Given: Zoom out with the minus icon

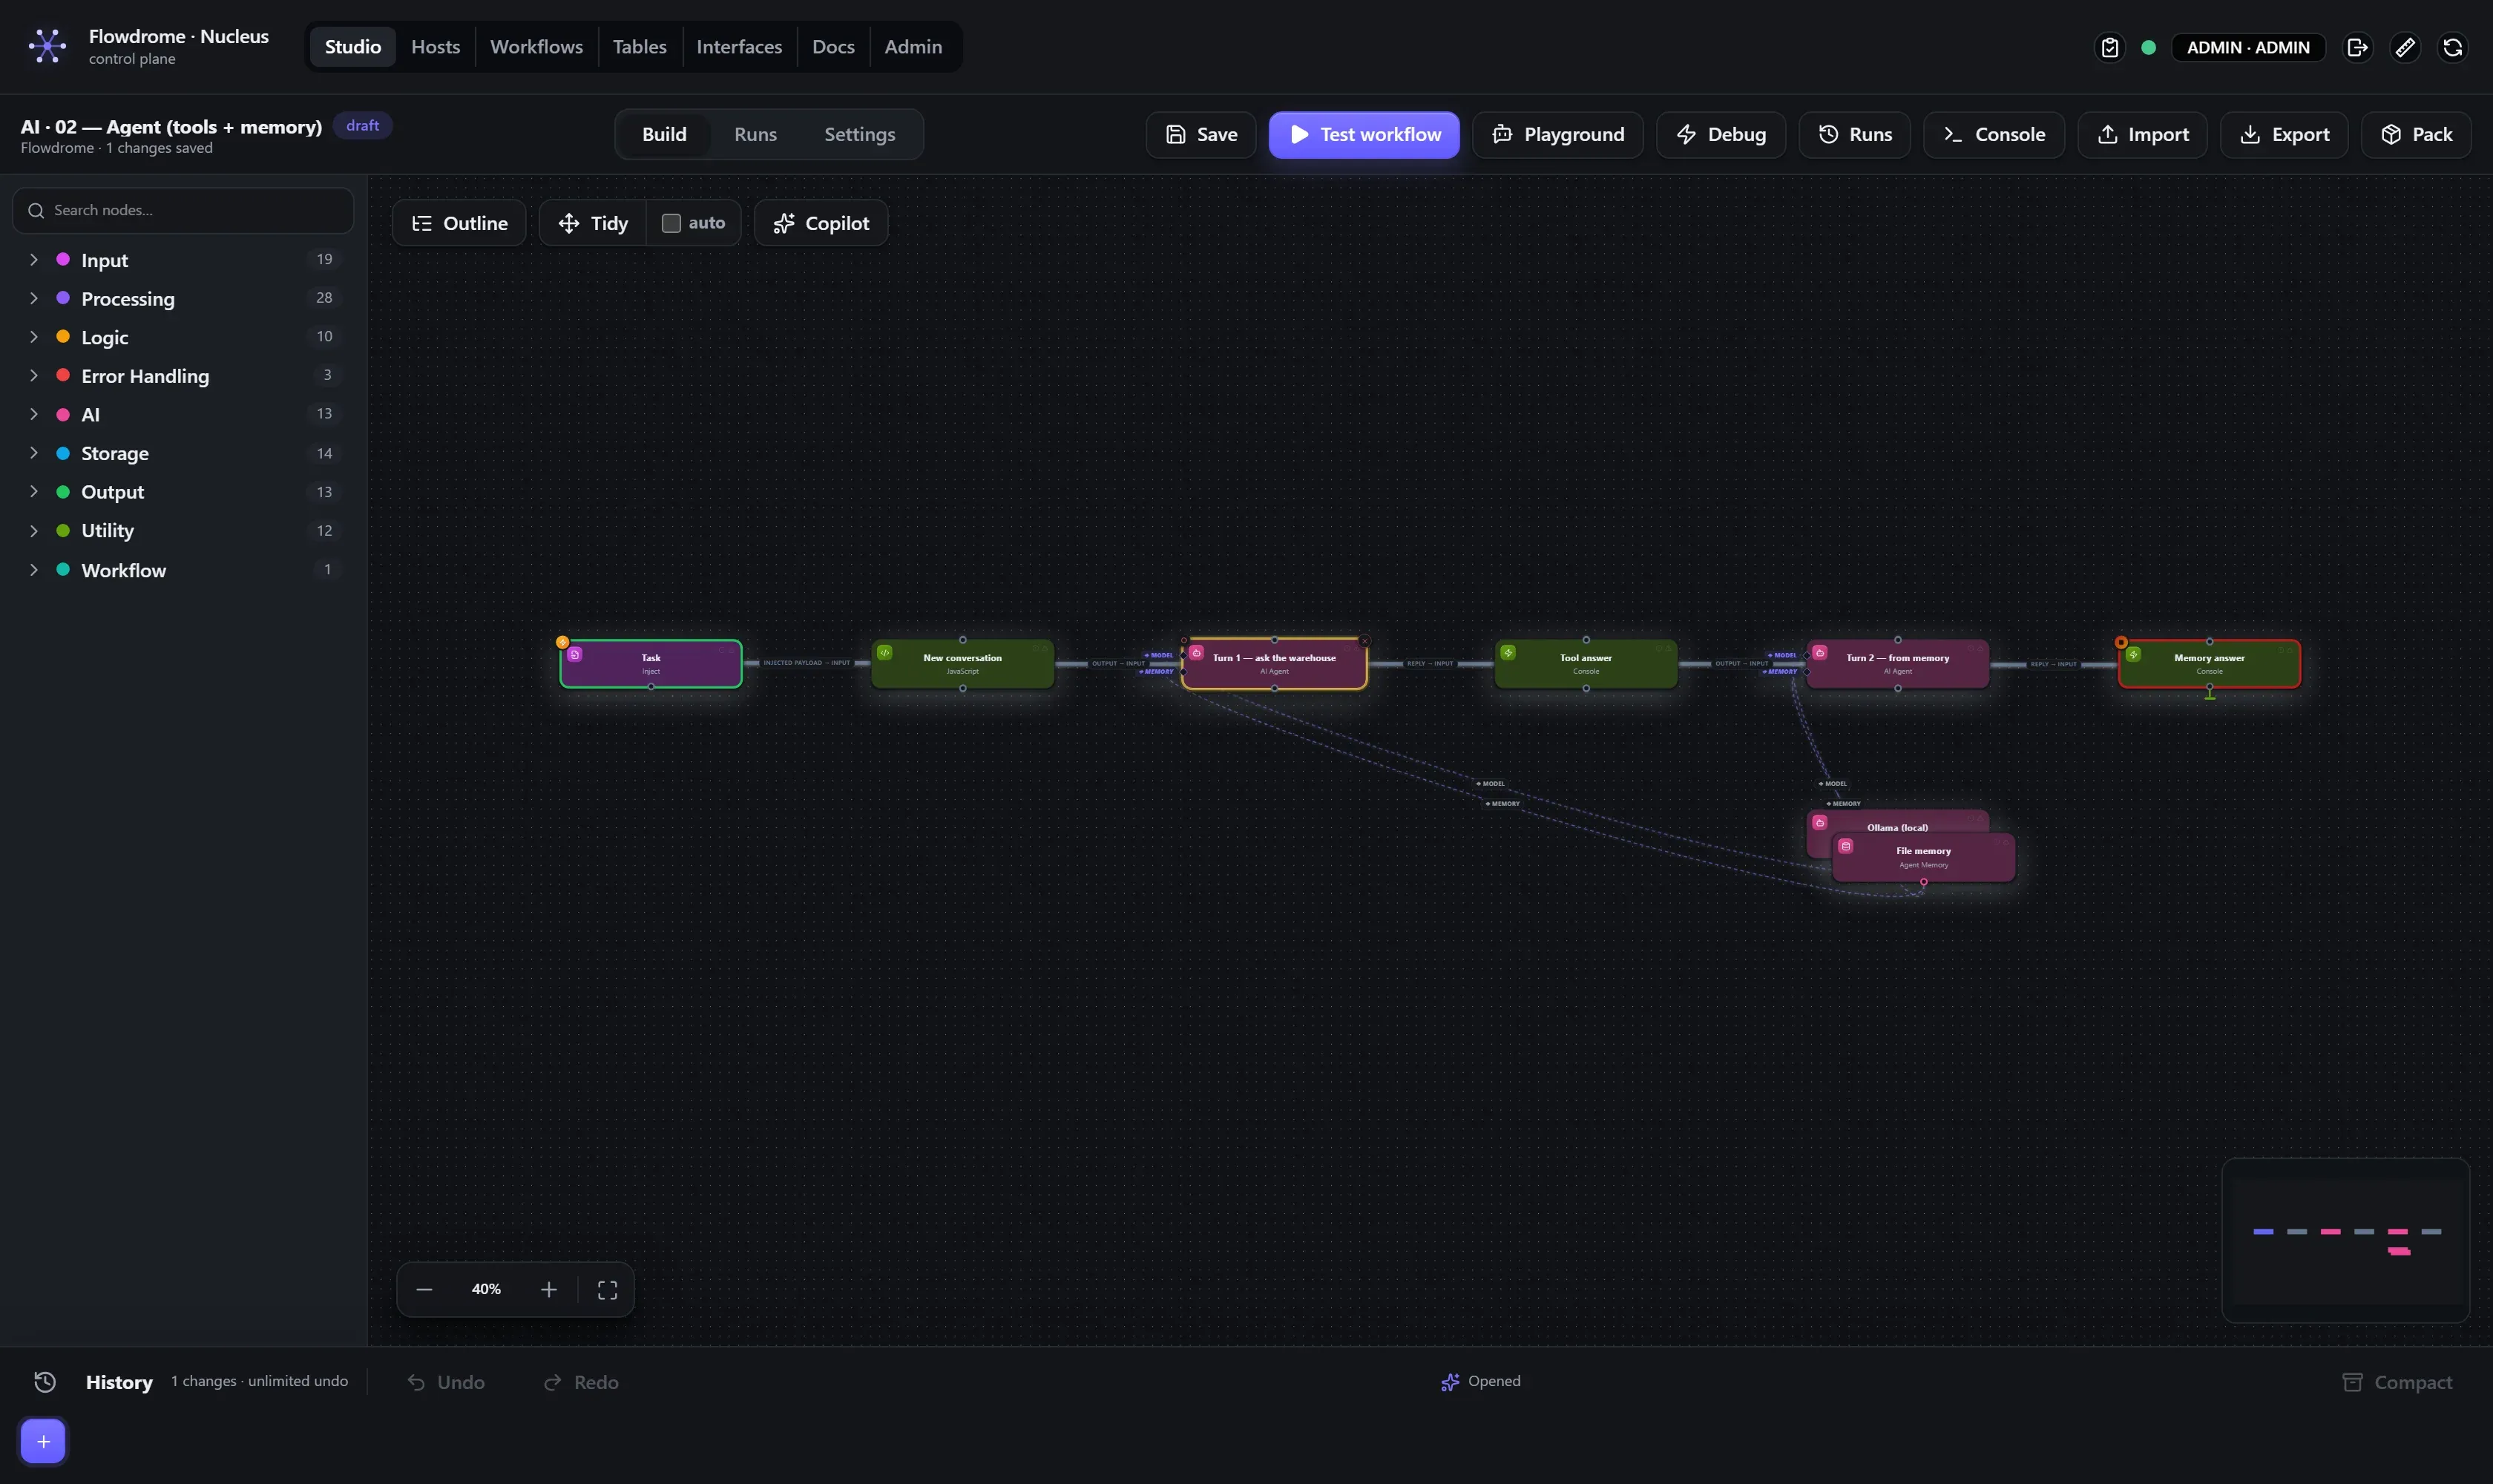Looking at the screenshot, I should (424, 1289).
